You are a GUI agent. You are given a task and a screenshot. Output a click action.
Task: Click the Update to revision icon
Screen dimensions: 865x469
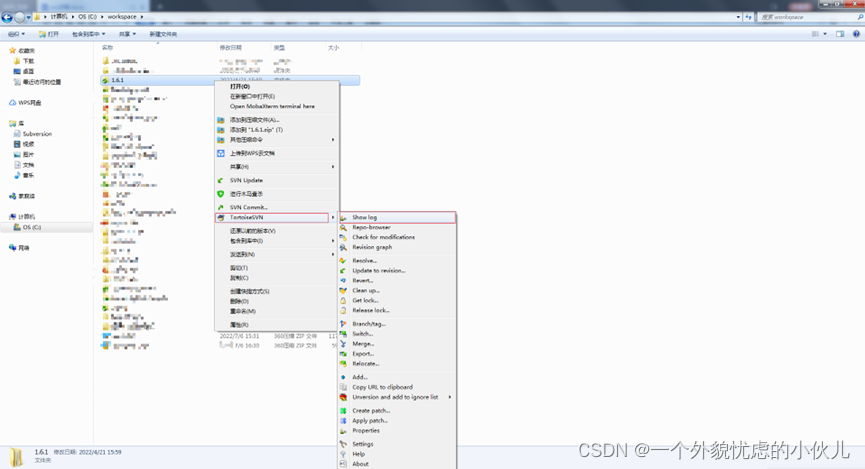(343, 271)
